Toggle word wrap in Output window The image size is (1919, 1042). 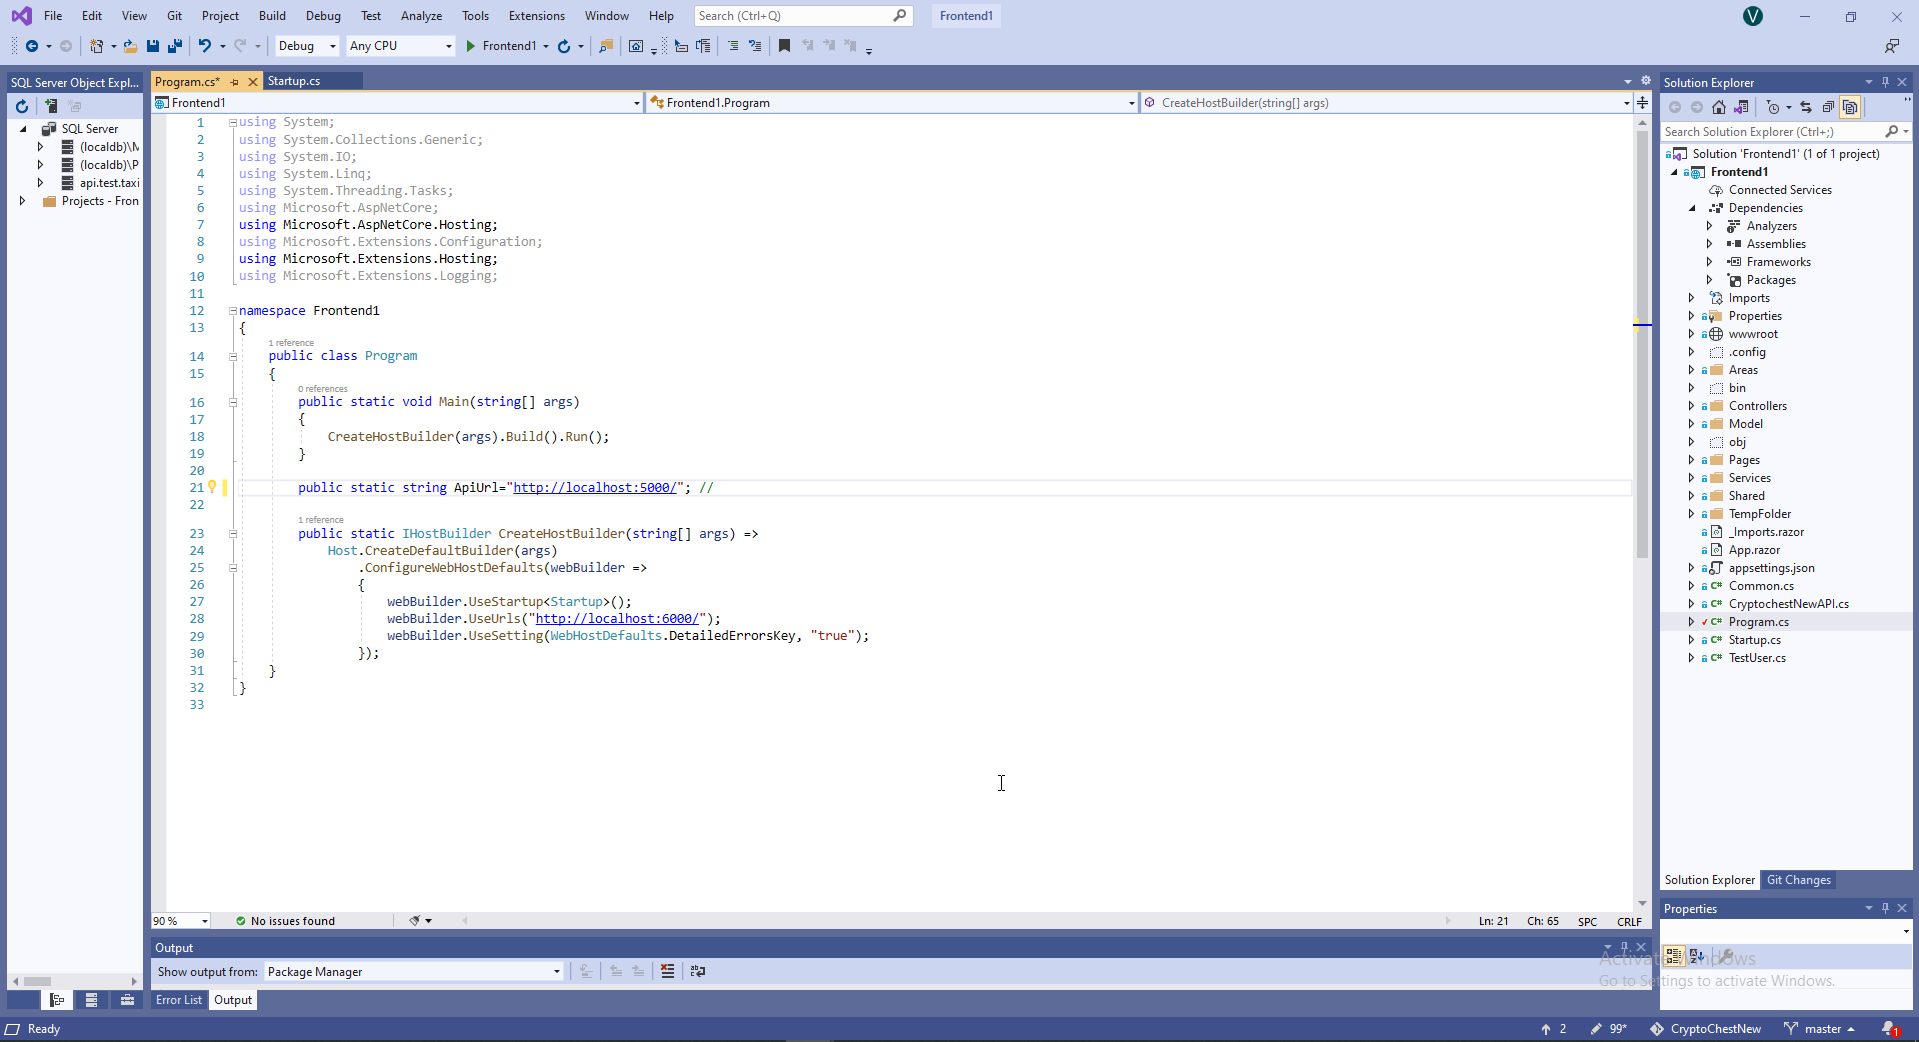pos(698,971)
